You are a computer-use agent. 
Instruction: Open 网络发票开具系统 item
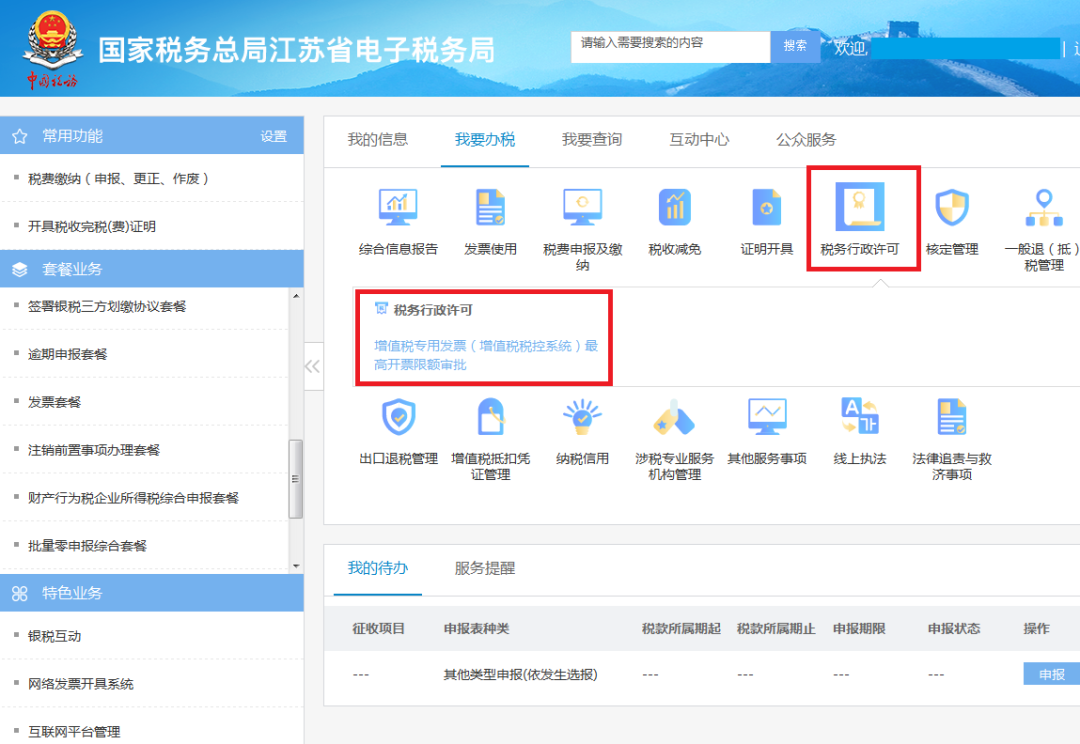click(81, 684)
